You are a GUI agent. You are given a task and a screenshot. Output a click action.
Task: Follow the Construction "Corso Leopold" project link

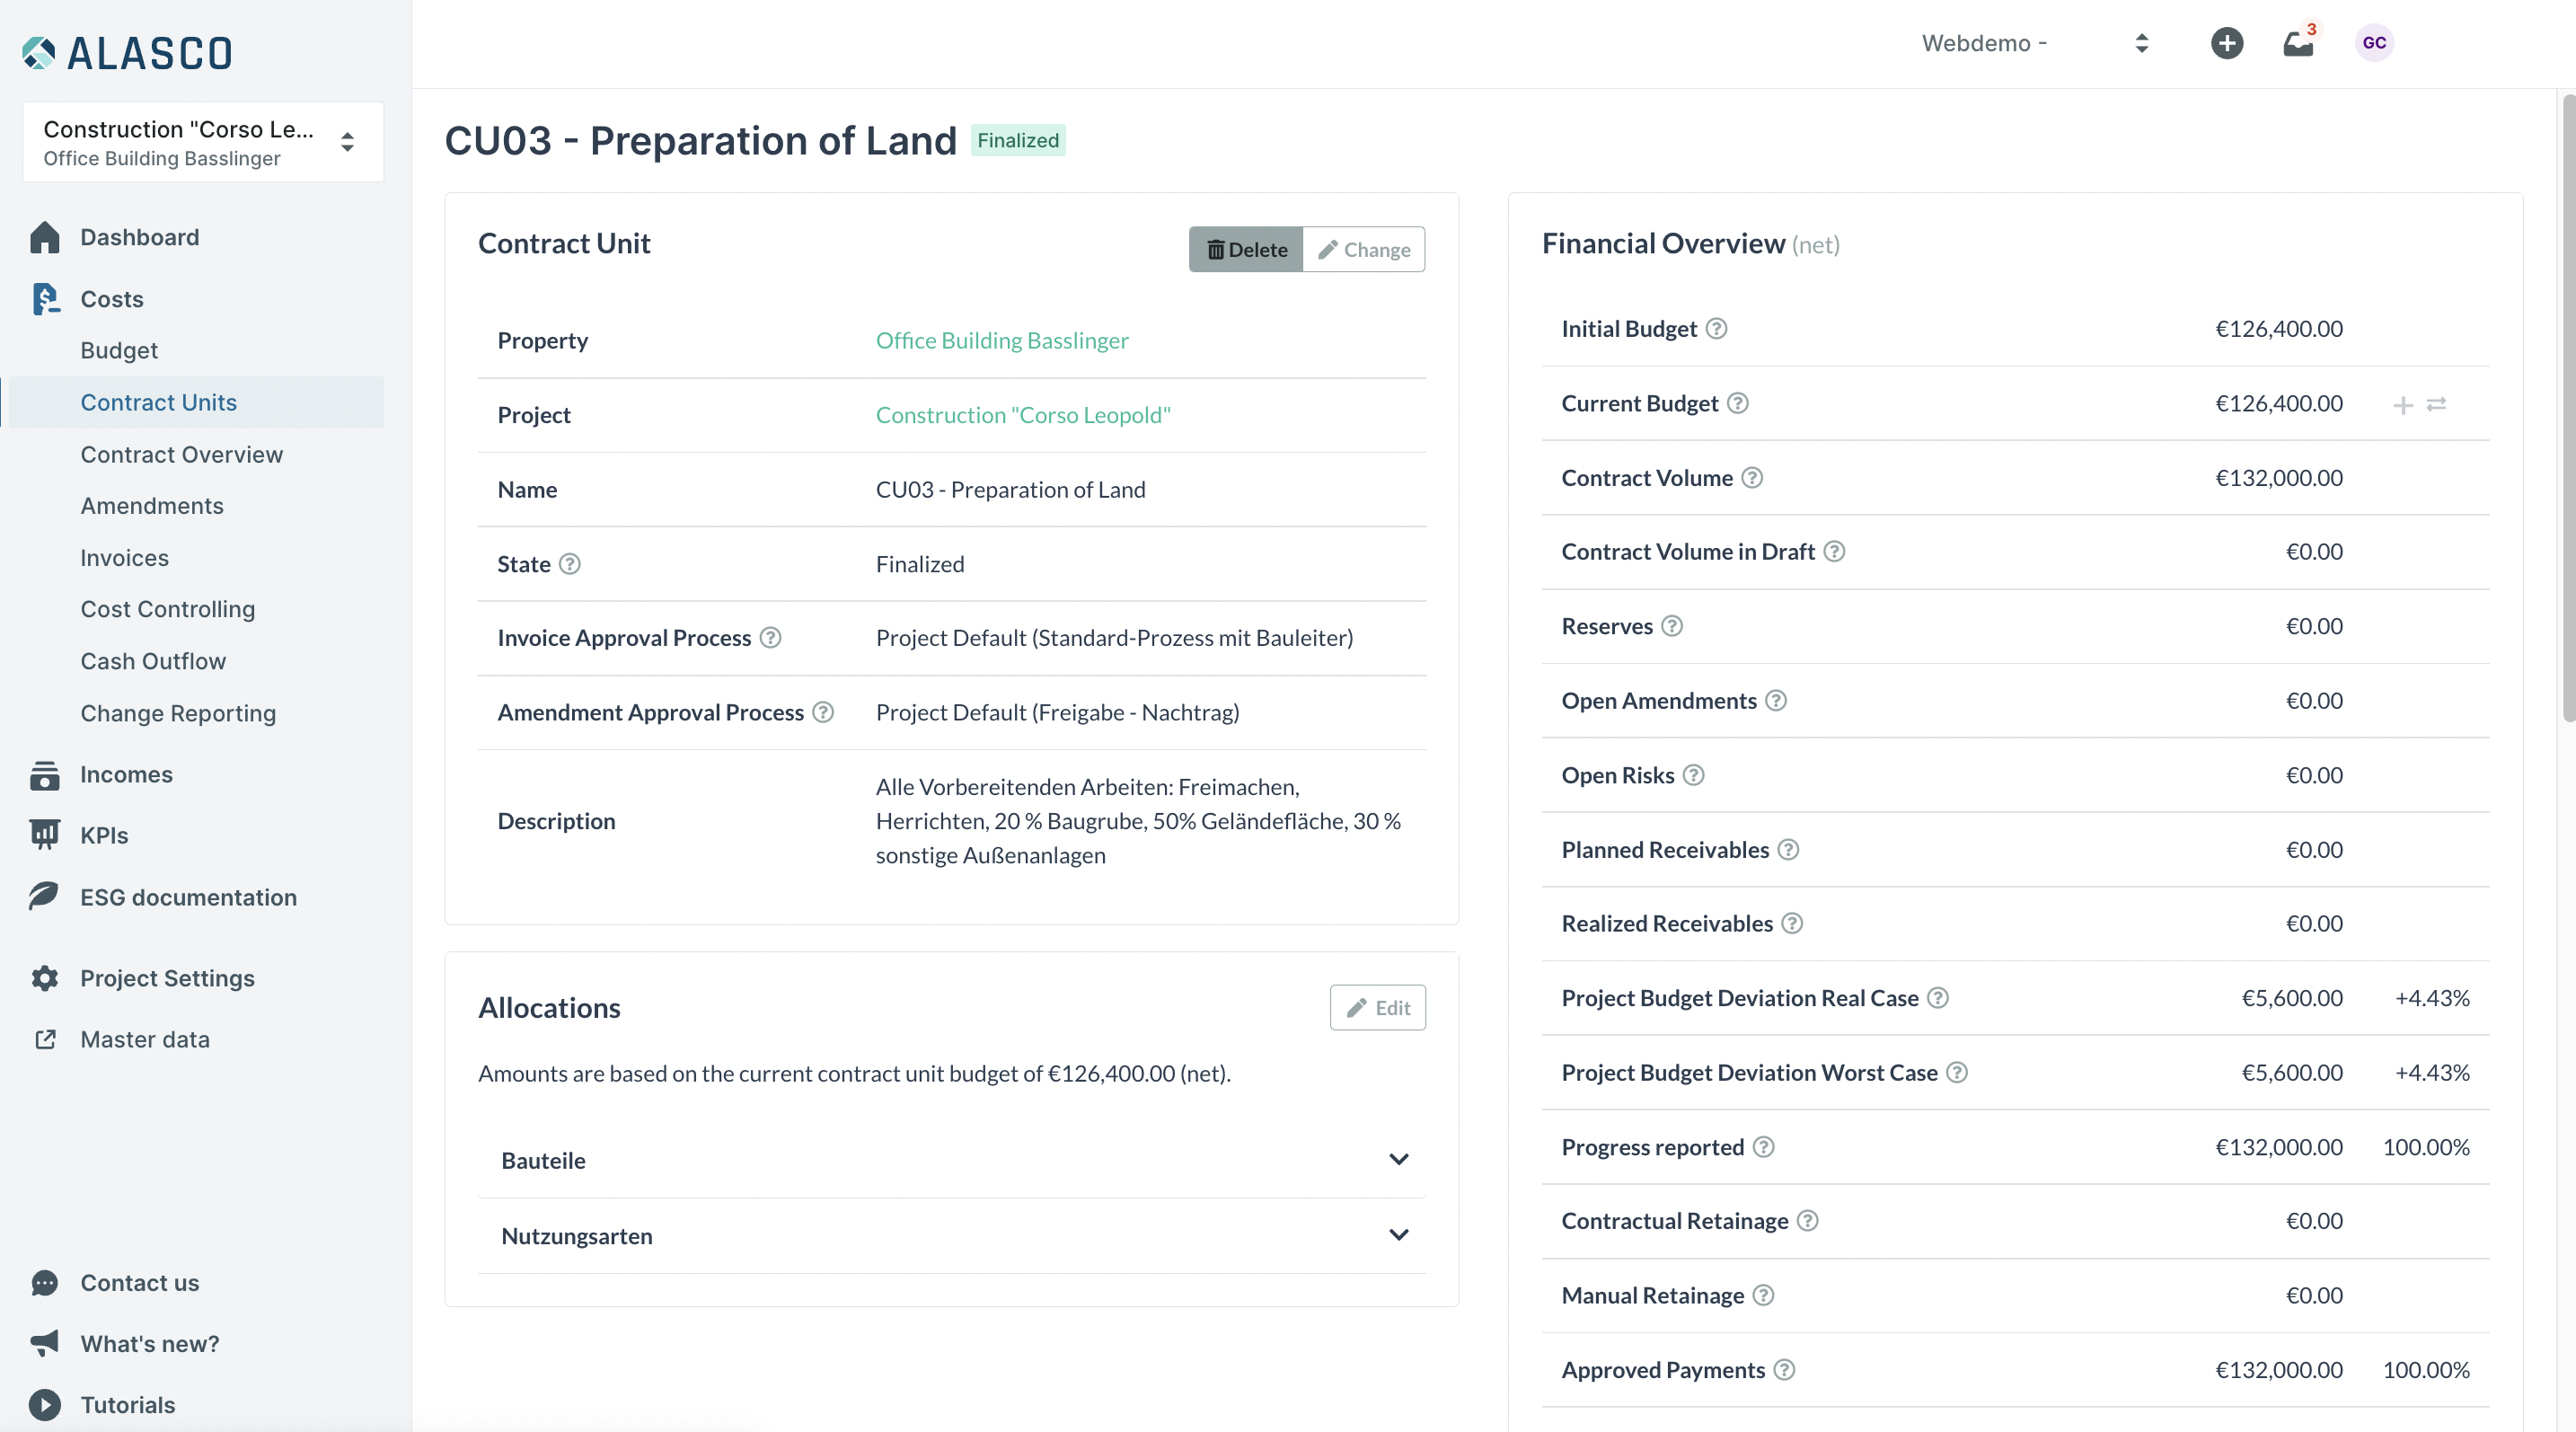(1023, 415)
